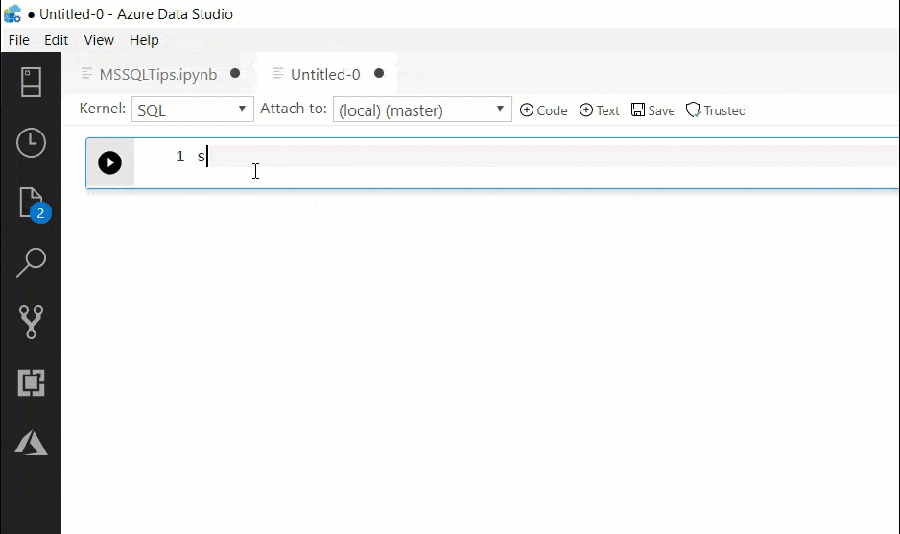Add a new Text cell
900x534 pixels.
pyautogui.click(x=600, y=110)
